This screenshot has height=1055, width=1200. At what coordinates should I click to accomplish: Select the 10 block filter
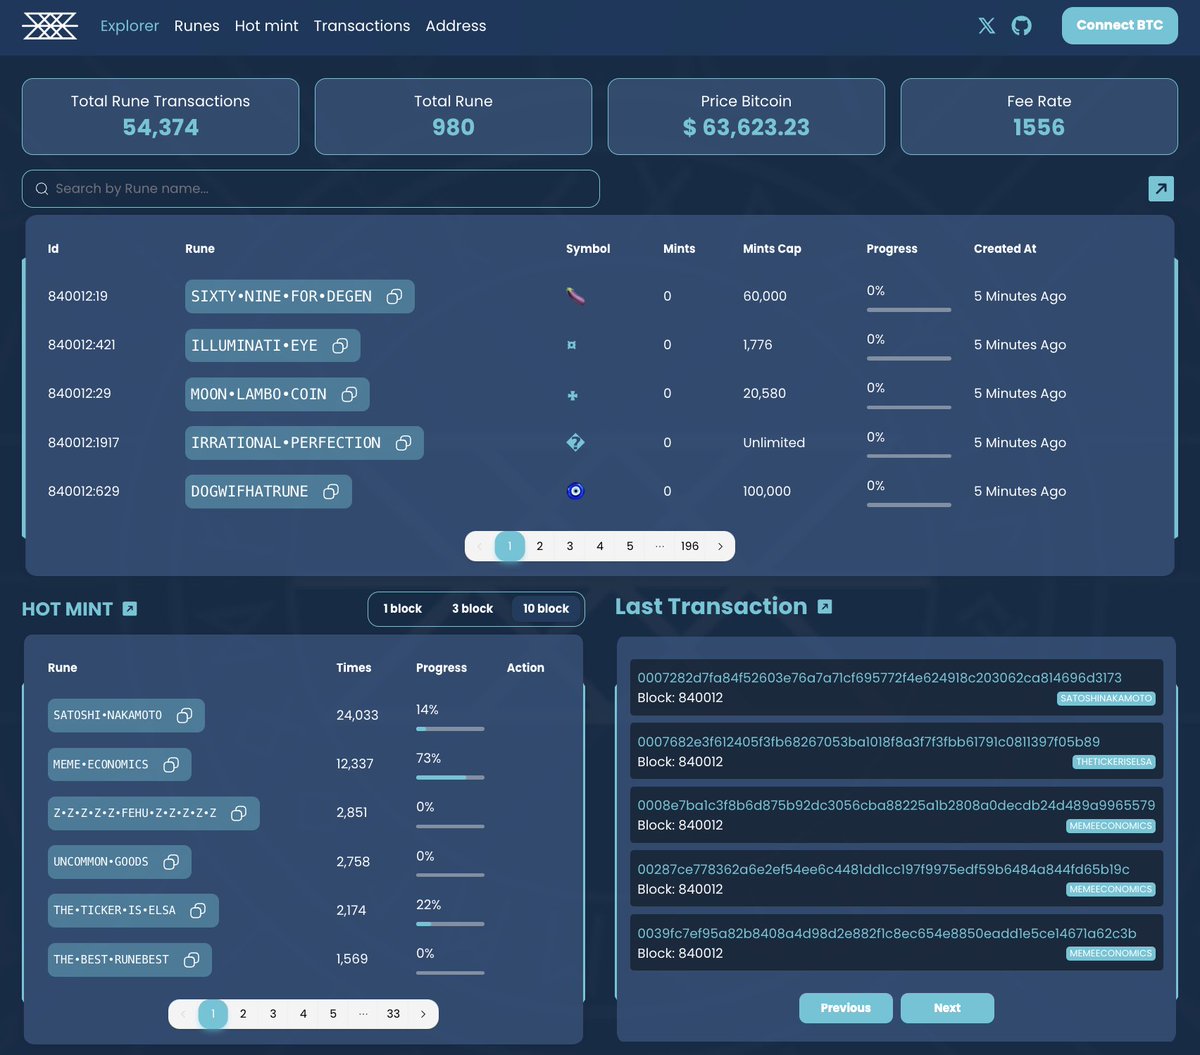point(546,608)
